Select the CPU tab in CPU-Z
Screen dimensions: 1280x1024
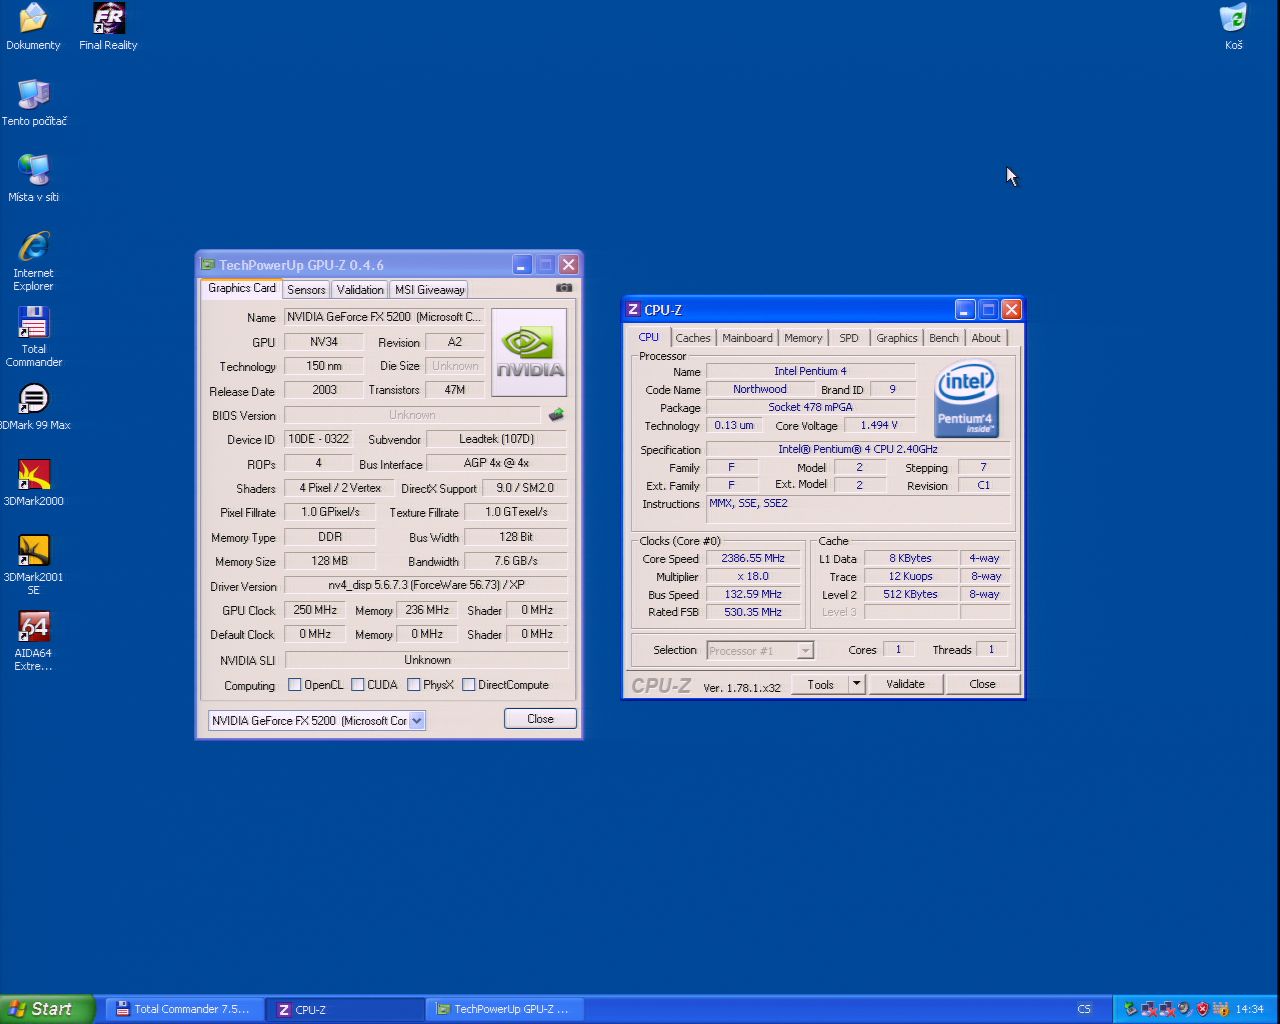[x=649, y=337]
